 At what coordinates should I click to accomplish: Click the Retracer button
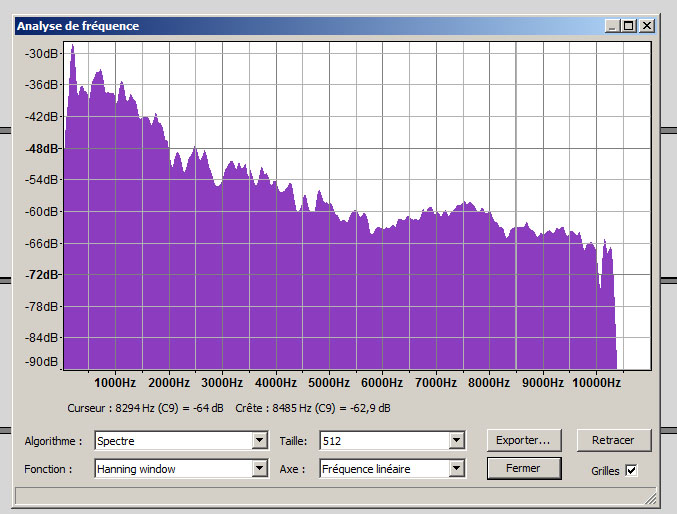614,440
